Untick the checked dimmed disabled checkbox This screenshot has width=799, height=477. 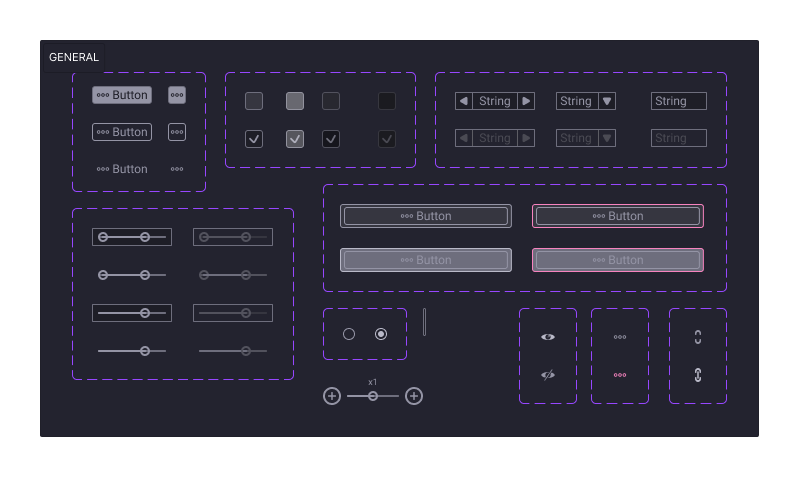point(387,139)
